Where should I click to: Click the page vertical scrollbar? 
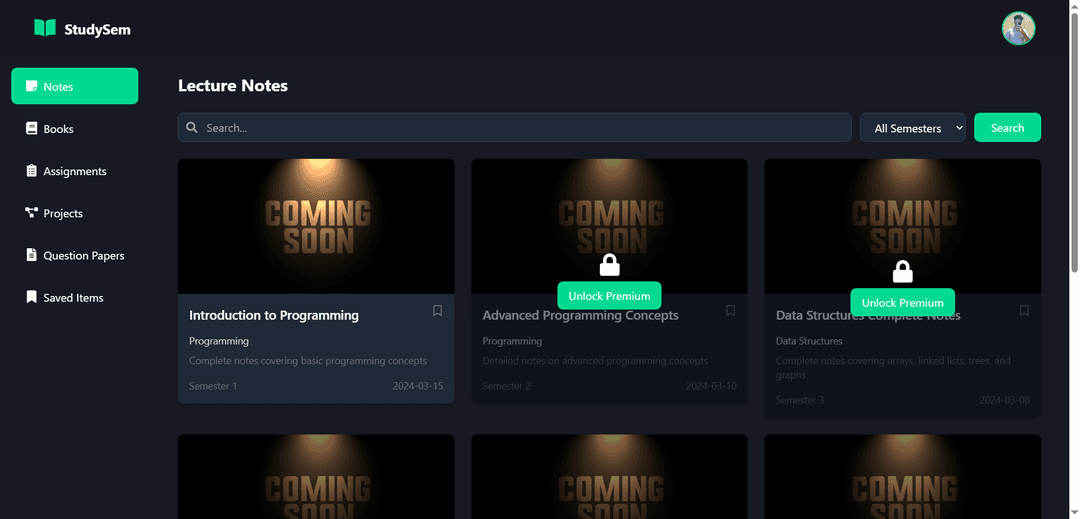[1074, 150]
